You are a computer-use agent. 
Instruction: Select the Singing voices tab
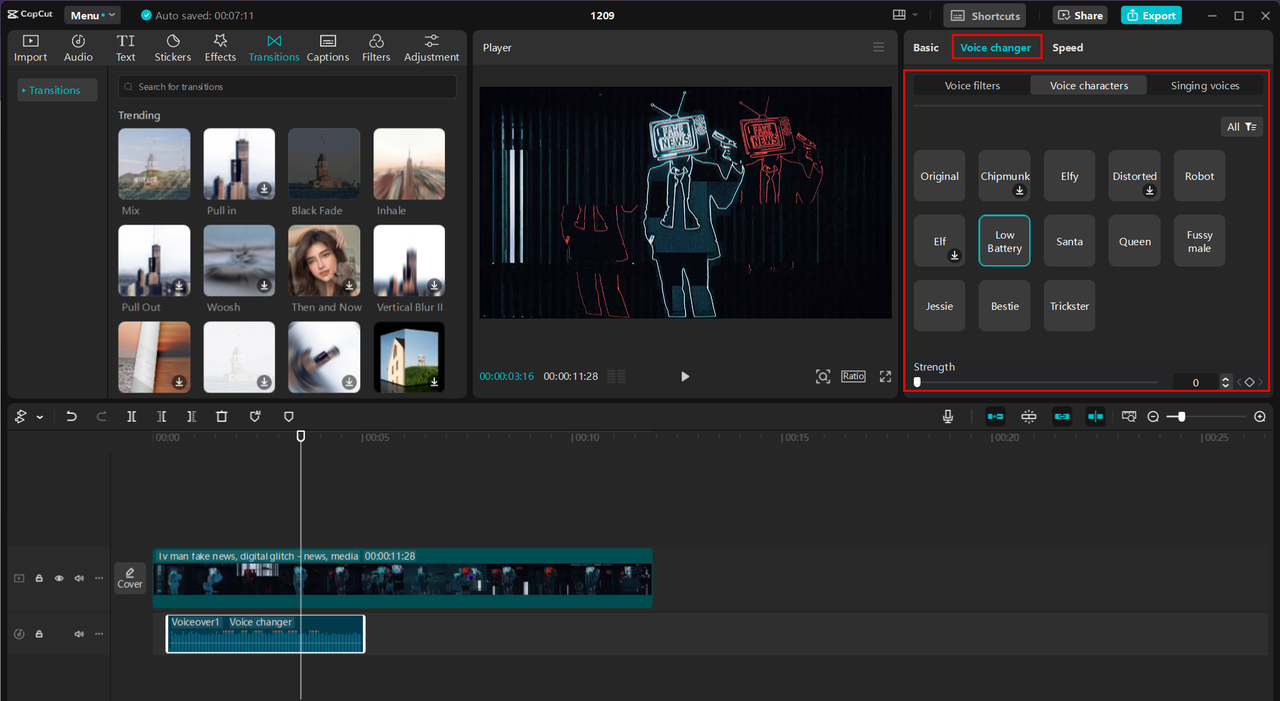(1205, 86)
